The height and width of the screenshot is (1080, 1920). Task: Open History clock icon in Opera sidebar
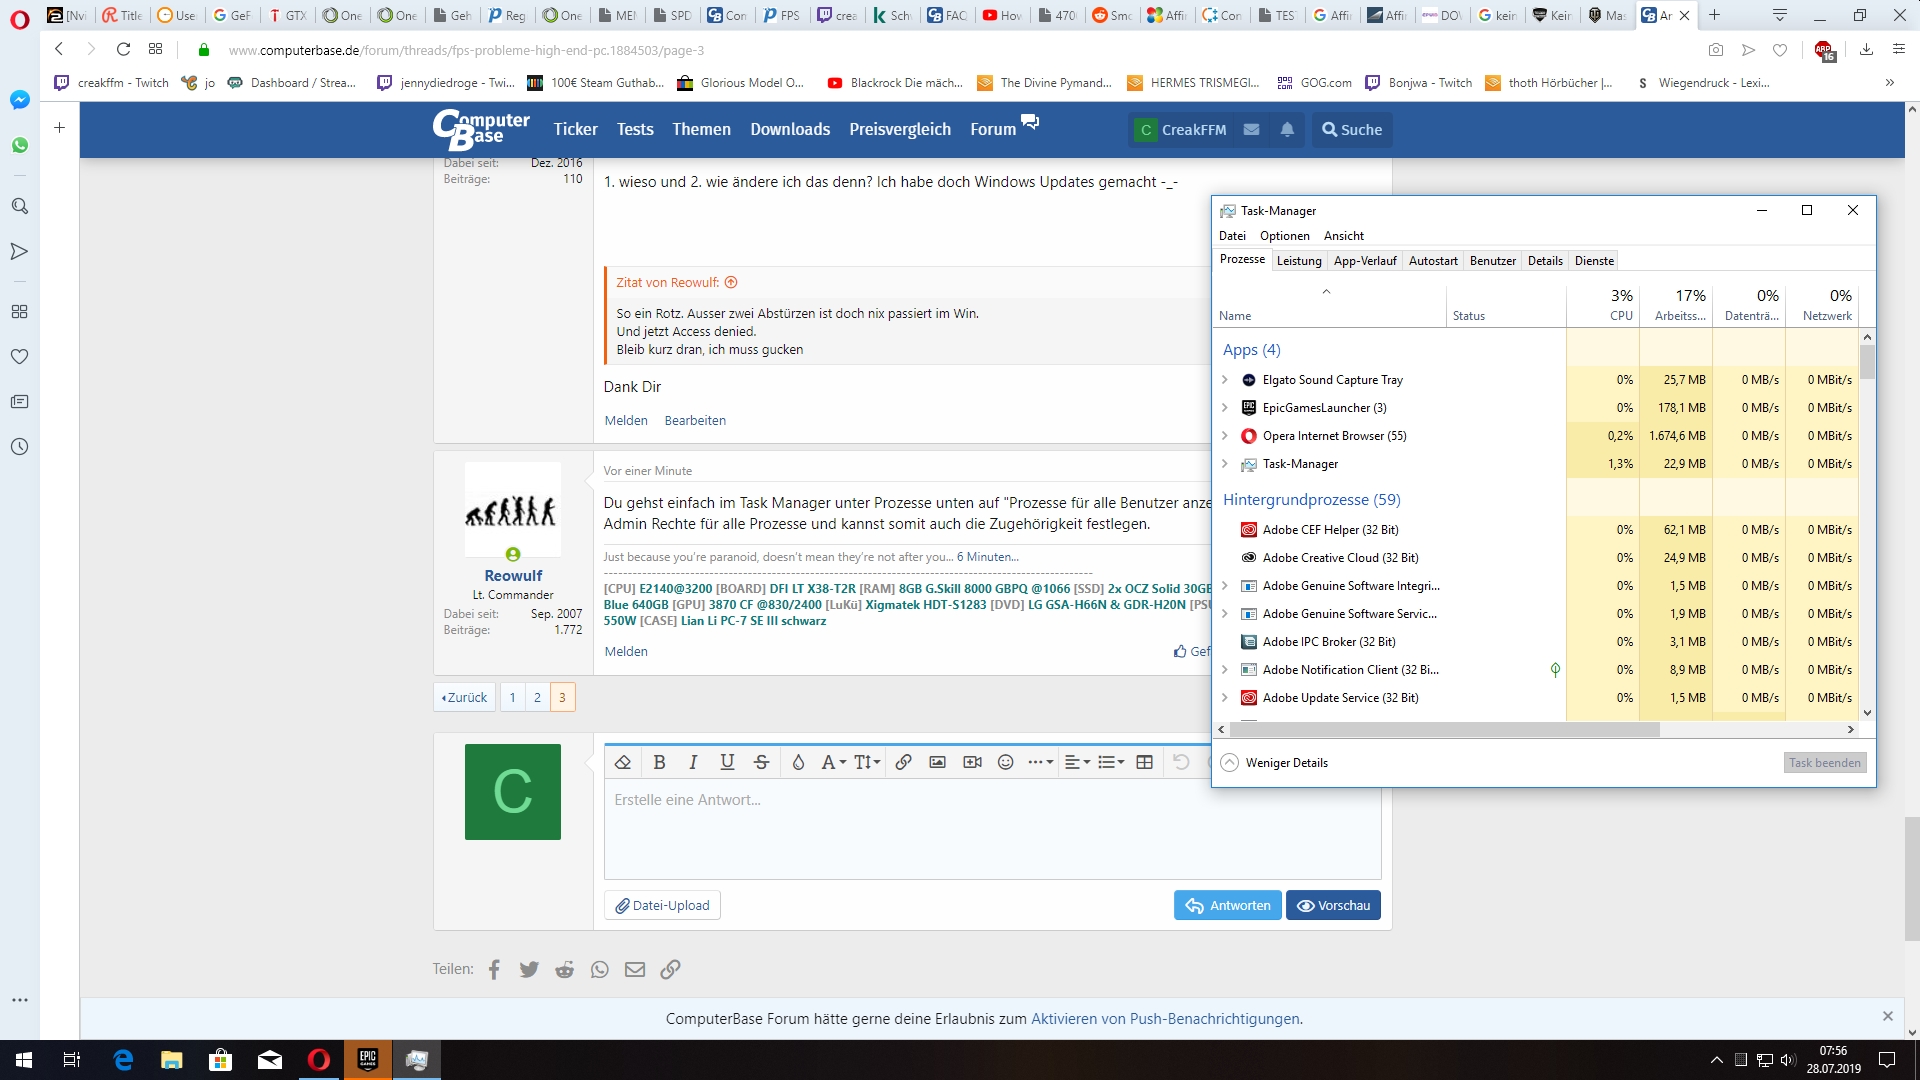[x=19, y=447]
